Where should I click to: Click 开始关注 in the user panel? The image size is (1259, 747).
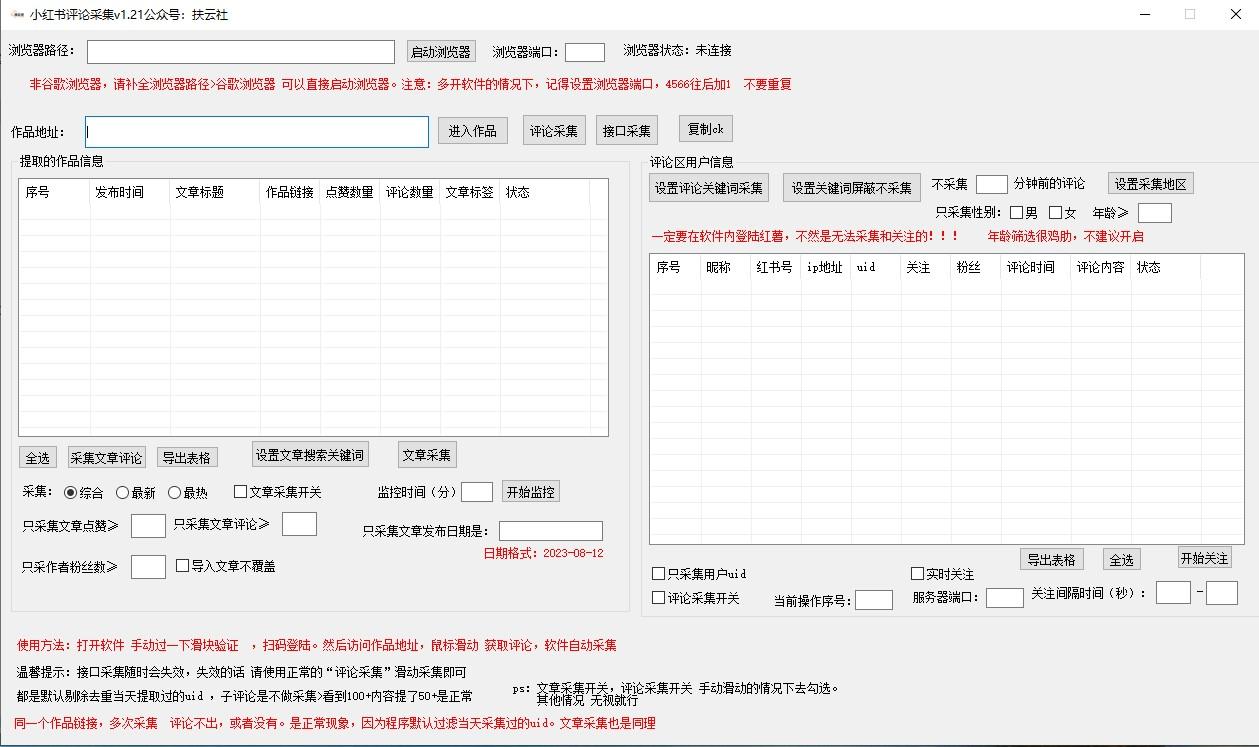coord(1204,558)
